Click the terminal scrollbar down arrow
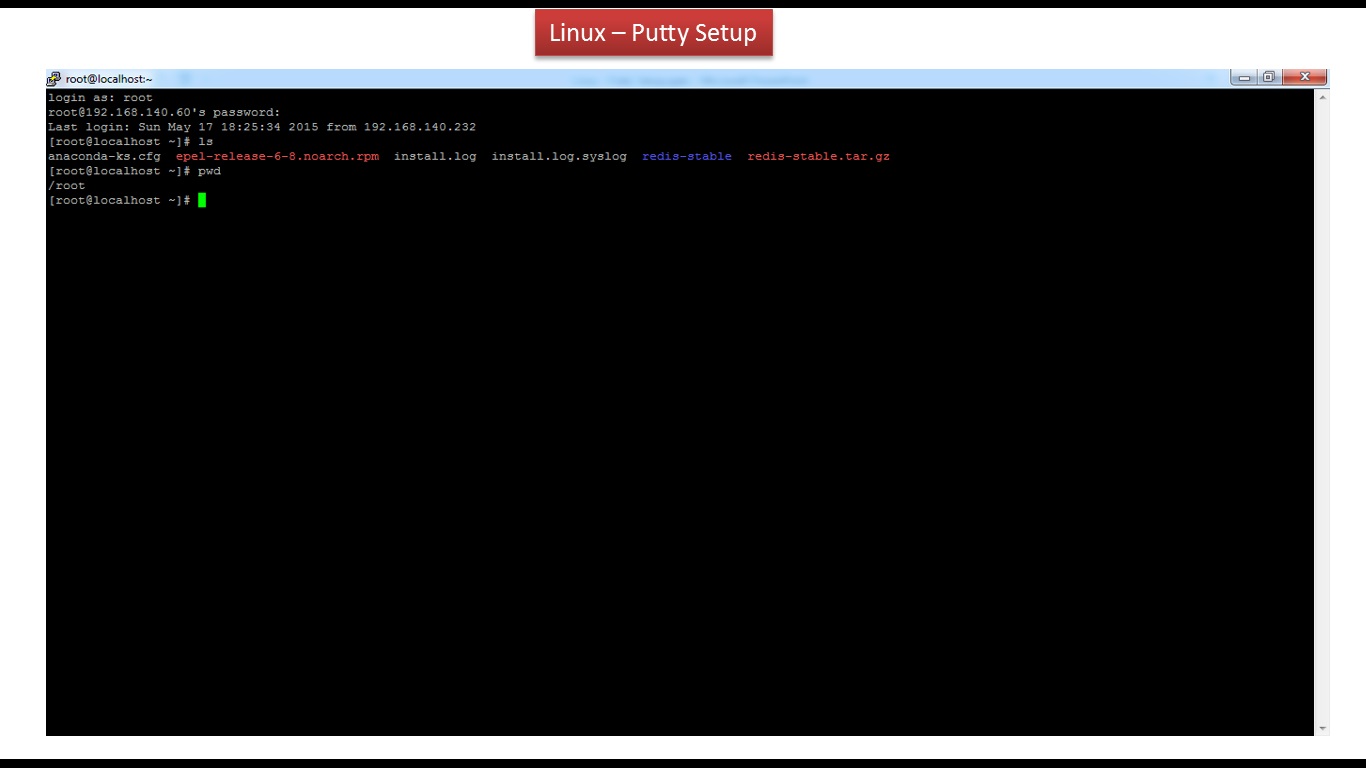 1323,729
